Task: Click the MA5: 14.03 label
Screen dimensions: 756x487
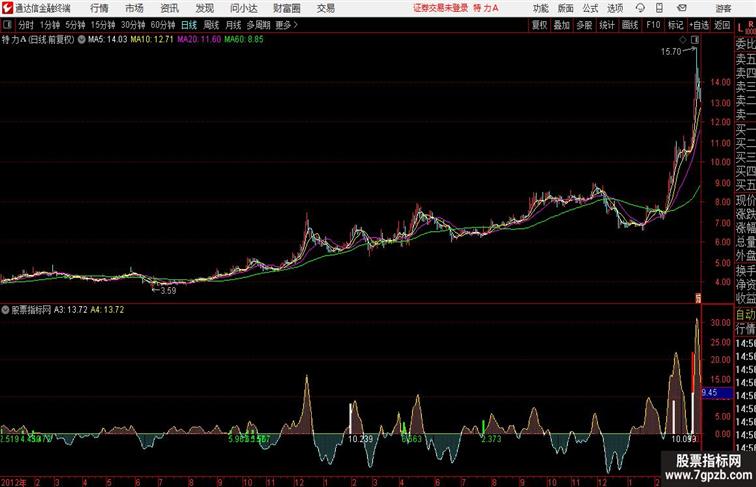Action: (107, 40)
